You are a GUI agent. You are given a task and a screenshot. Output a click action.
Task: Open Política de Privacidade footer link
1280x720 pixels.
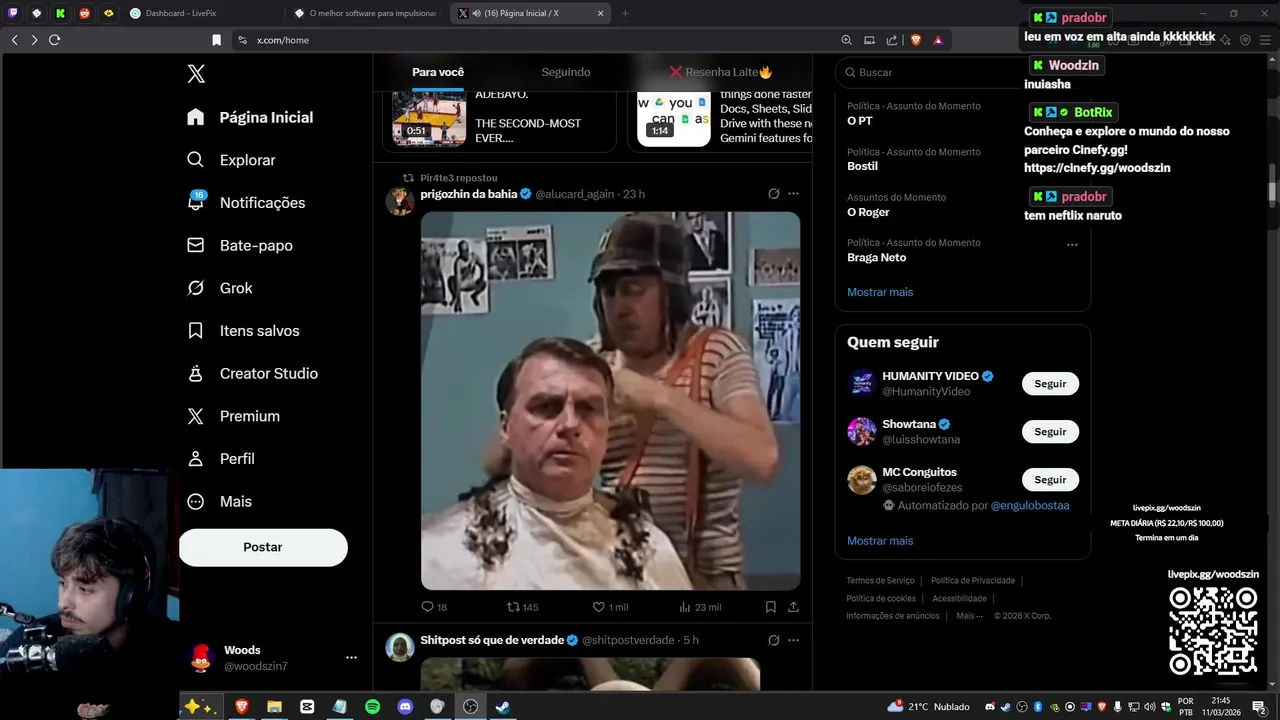[973, 581]
